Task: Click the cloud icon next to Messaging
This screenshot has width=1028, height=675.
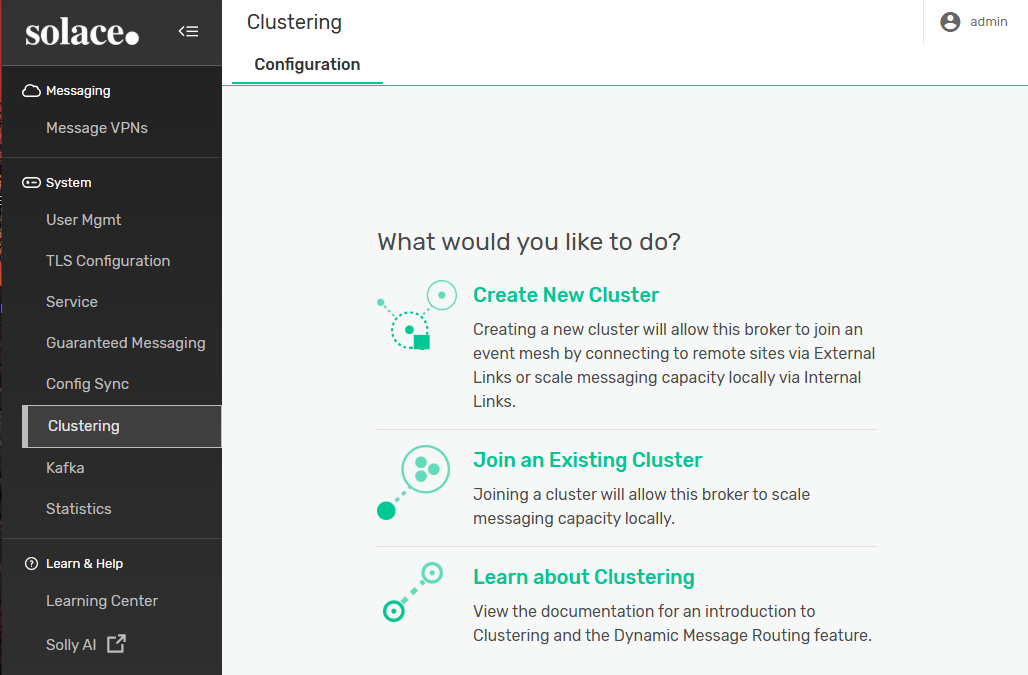Action: 31,91
